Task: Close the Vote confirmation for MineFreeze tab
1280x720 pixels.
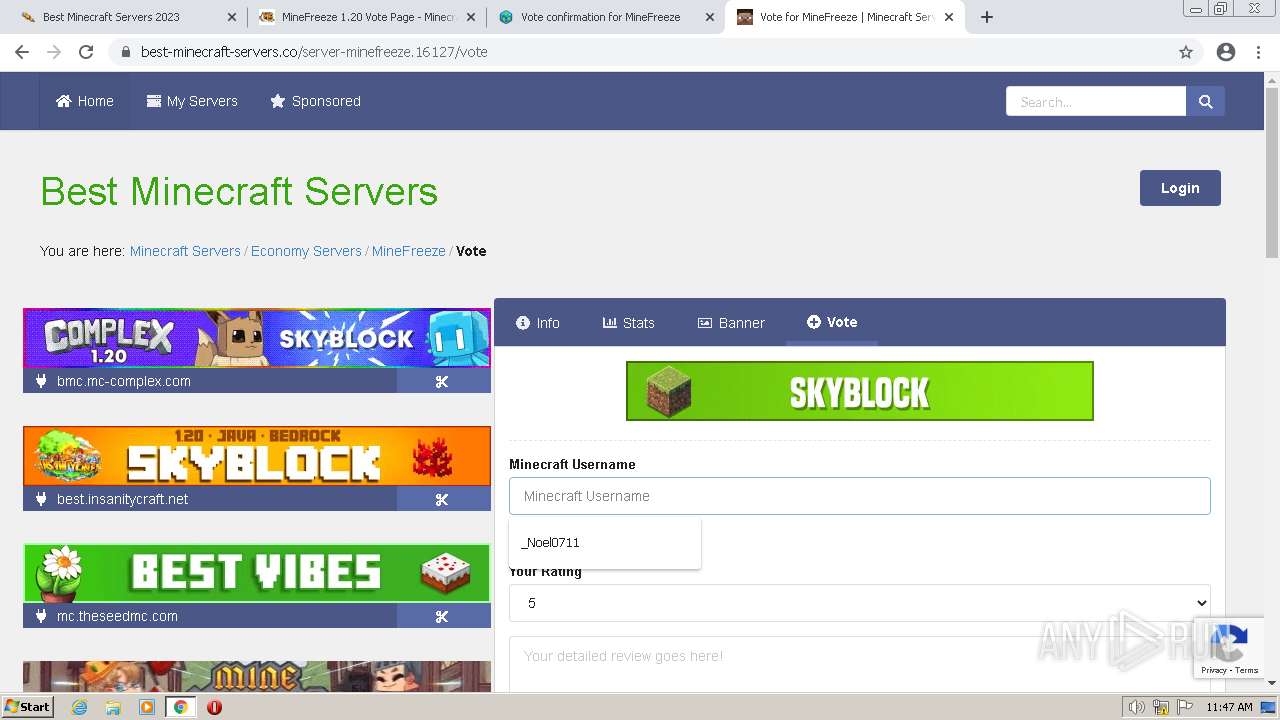Action: coord(710,17)
